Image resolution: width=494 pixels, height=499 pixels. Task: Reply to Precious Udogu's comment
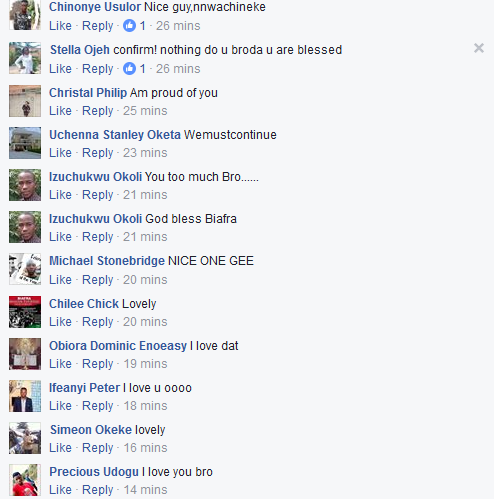(98, 490)
